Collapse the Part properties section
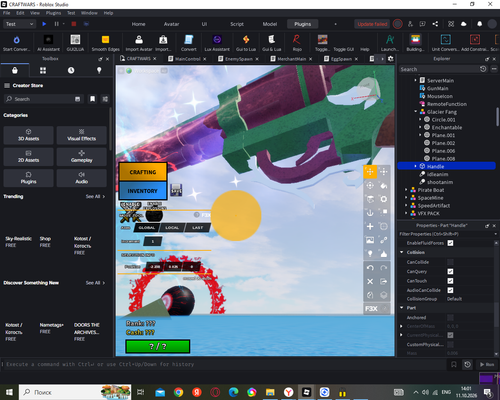Screen dimensions: 500x400 coord(402,308)
